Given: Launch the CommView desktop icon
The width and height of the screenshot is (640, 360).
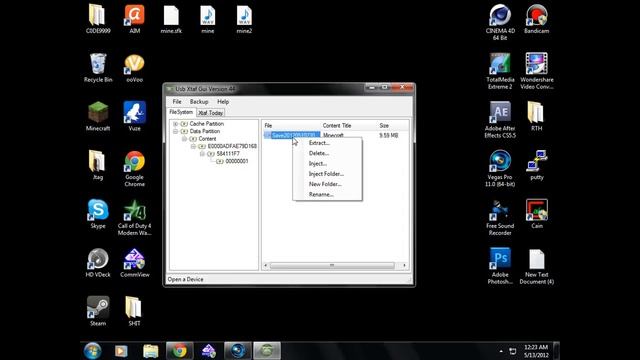Looking at the screenshot, I should pos(134,262).
